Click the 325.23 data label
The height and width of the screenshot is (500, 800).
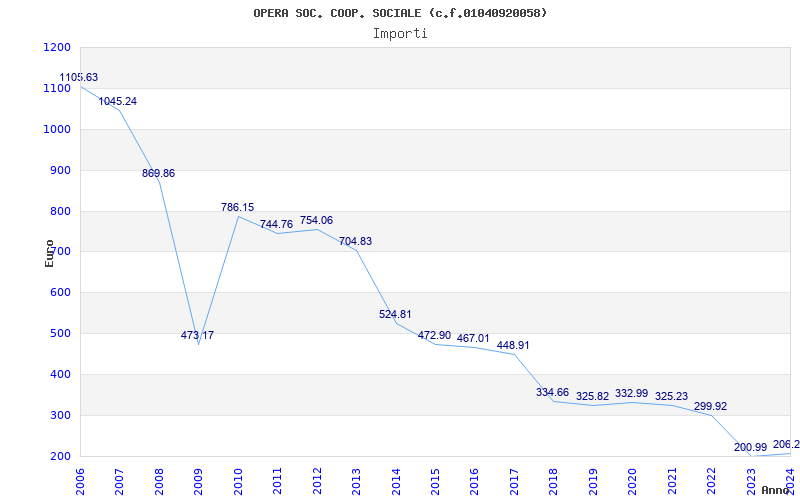[671, 396]
